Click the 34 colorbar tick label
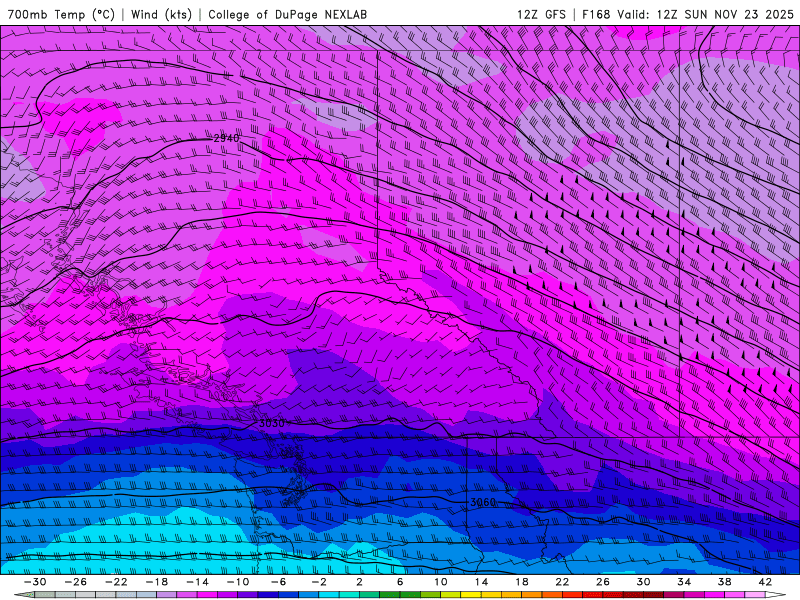Screen dimensions: 800x600 pyautogui.click(x=684, y=582)
